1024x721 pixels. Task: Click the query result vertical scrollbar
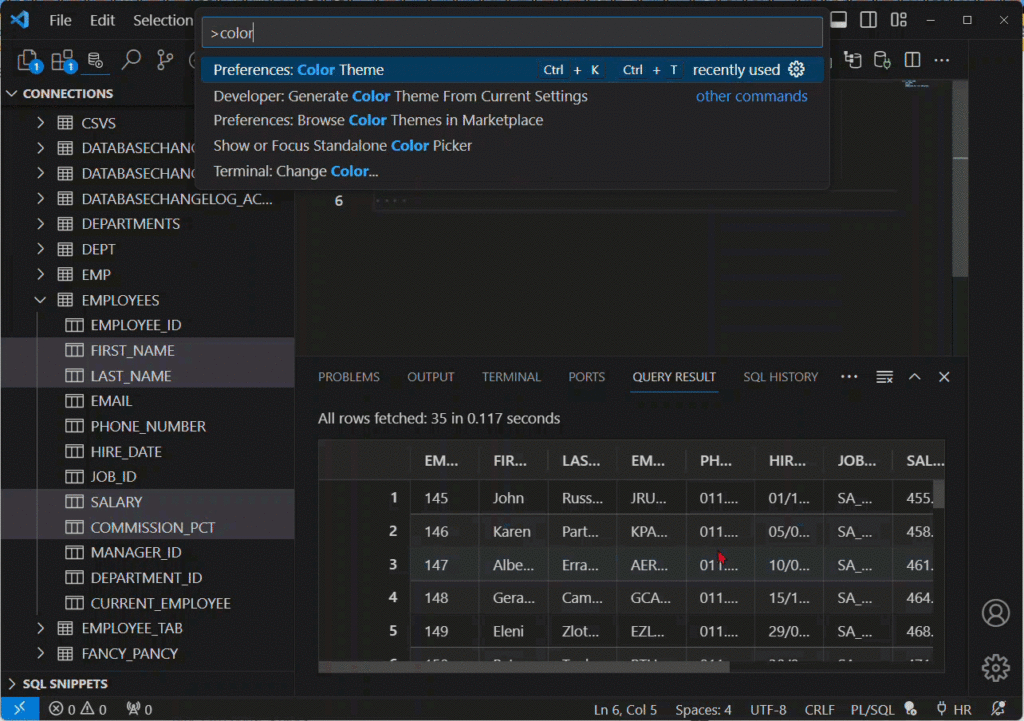(x=938, y=494)
